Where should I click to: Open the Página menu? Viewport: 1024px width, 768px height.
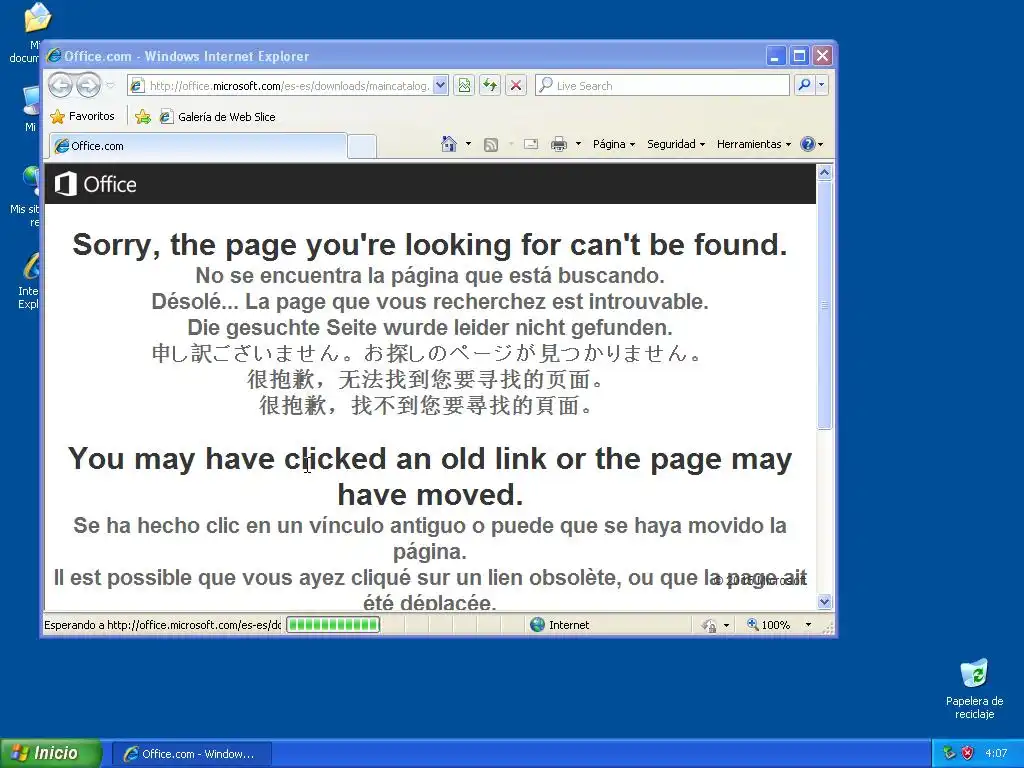tap(614, 144)
